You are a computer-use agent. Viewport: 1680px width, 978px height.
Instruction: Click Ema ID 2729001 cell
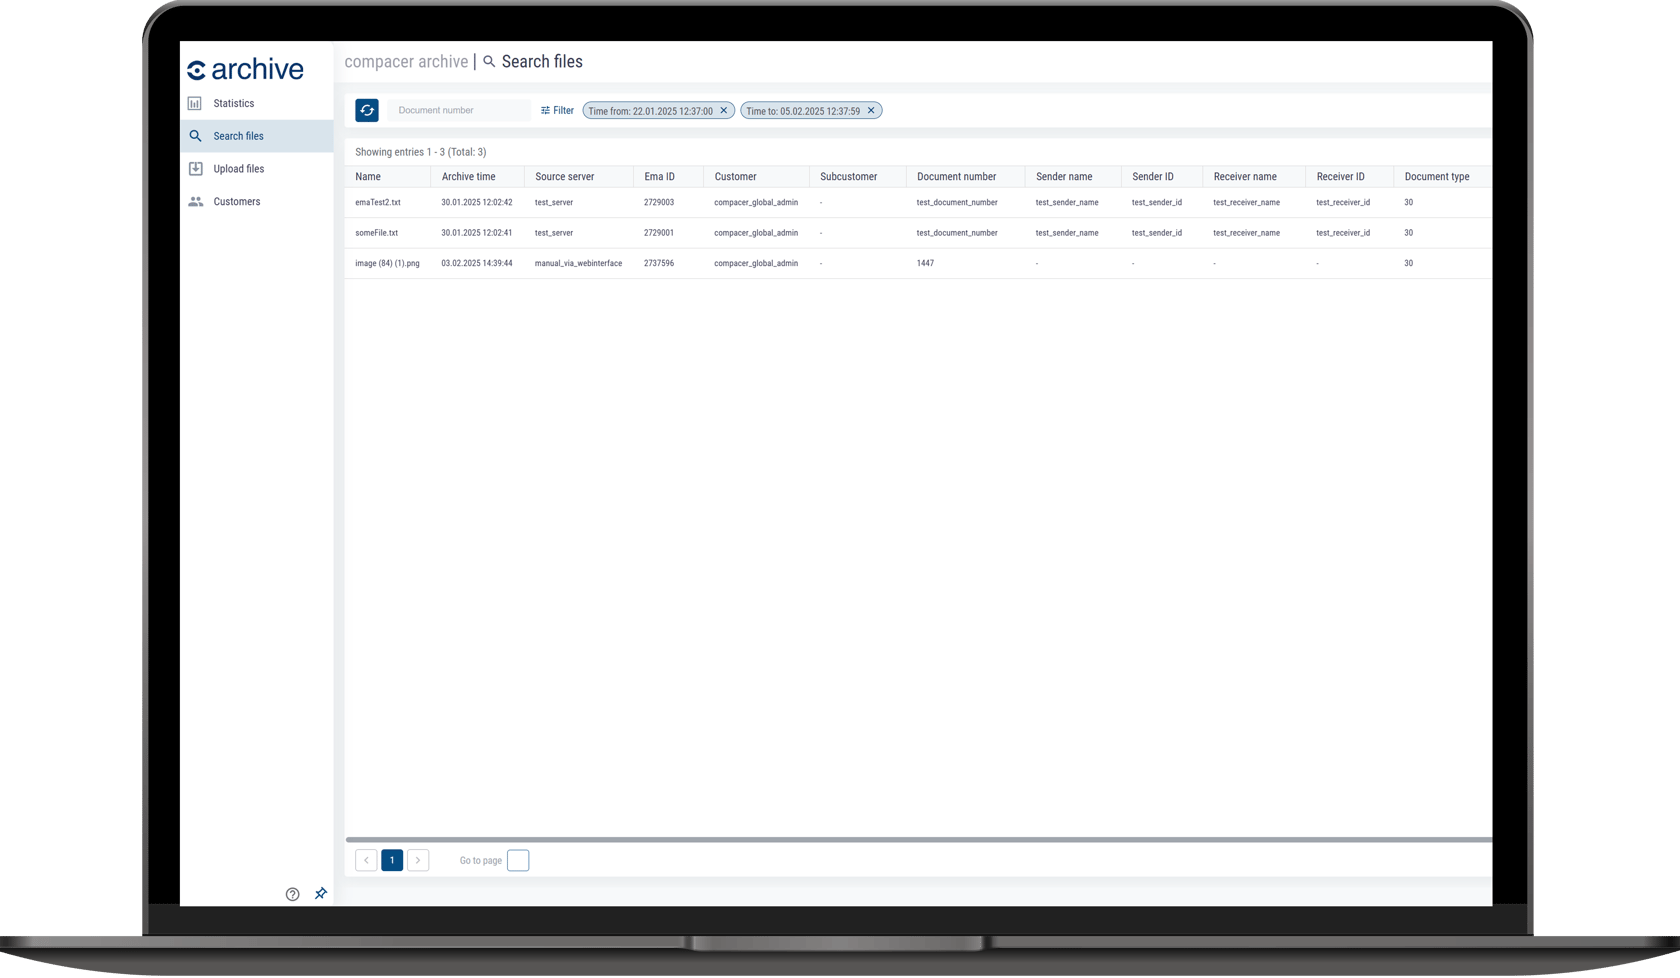pyautogui.click(x=659, y=233)
